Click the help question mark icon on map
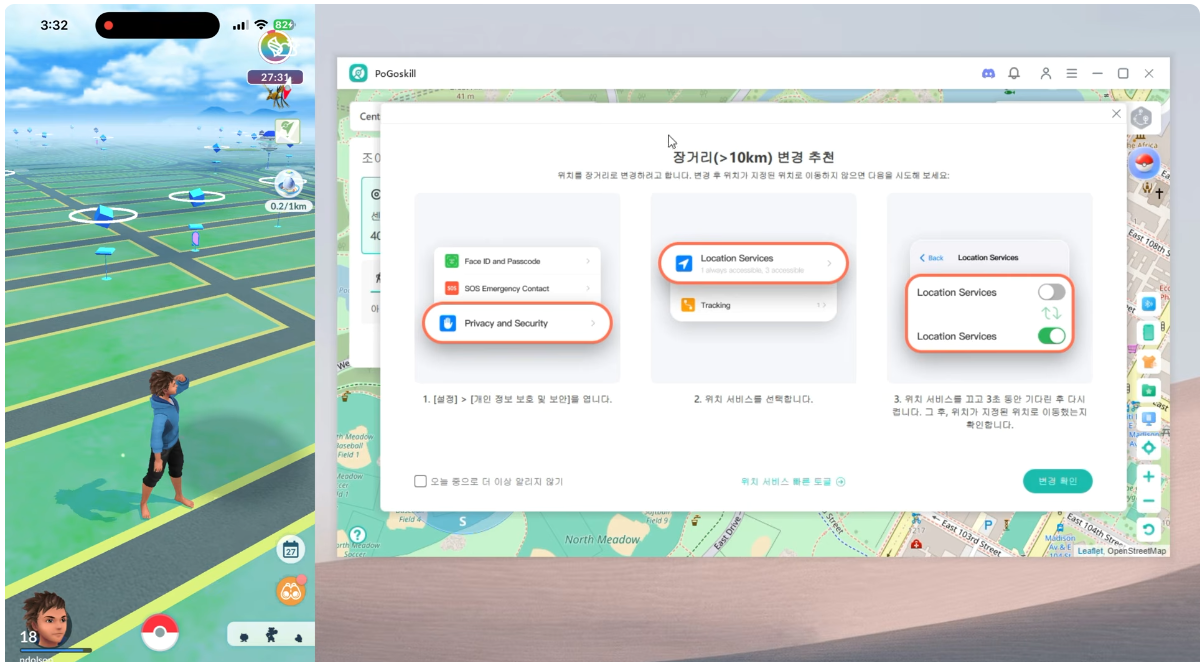The width and height of the screenshot is (1201, 662). [357, 535]
